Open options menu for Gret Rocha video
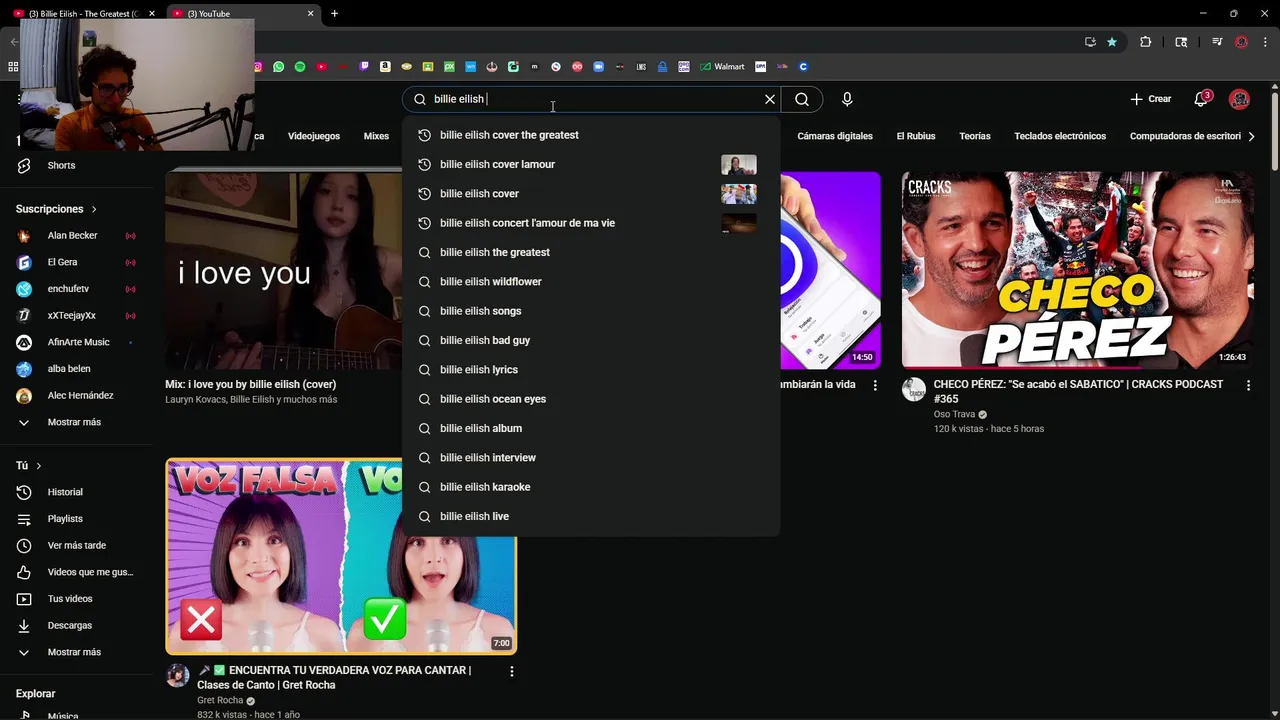 coord(511,672)
